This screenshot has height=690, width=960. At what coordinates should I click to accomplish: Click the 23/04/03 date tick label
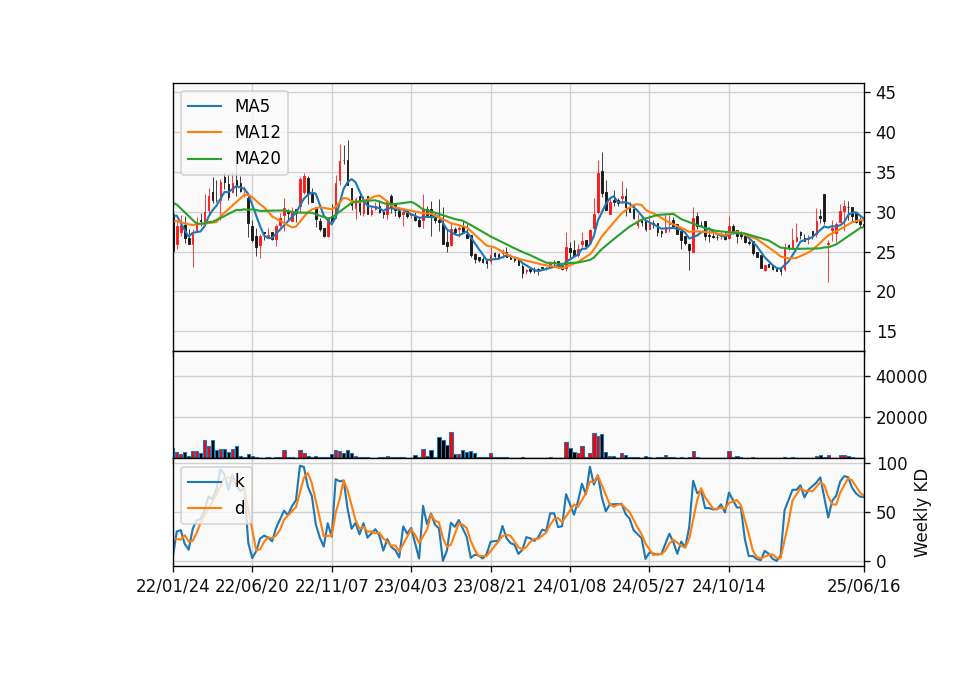(410, 586)
